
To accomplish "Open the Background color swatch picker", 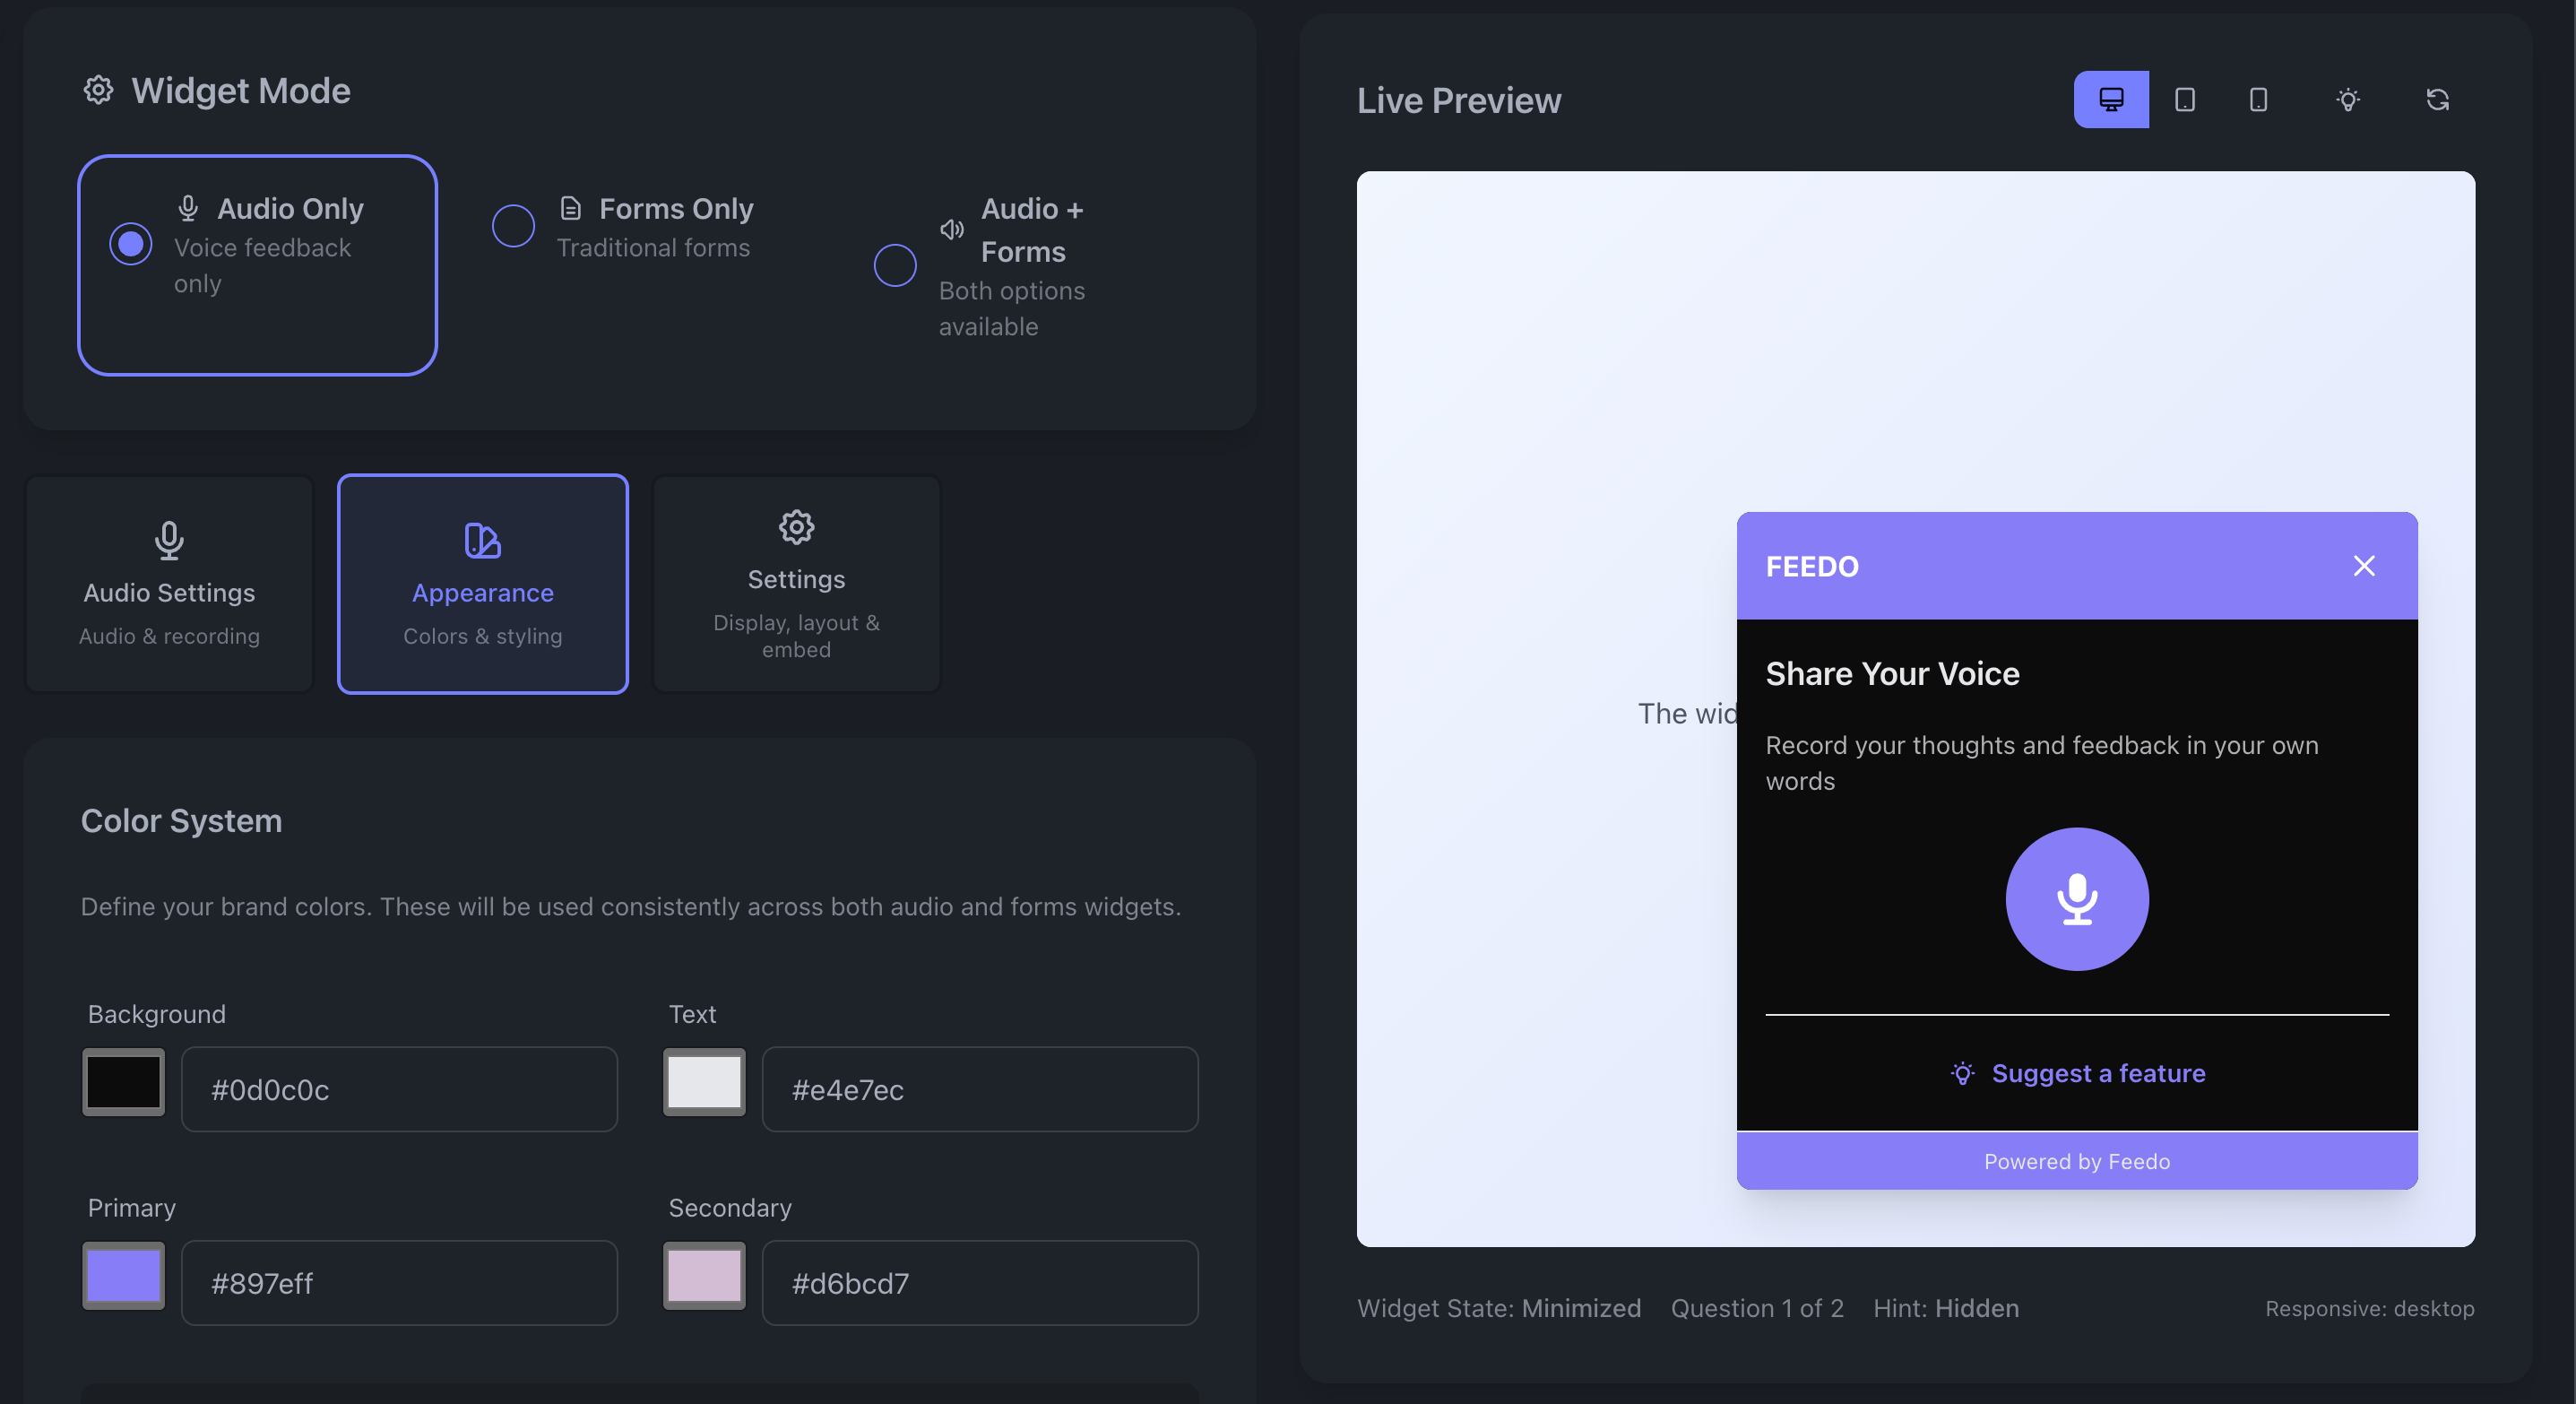I will click(123, 1082).
